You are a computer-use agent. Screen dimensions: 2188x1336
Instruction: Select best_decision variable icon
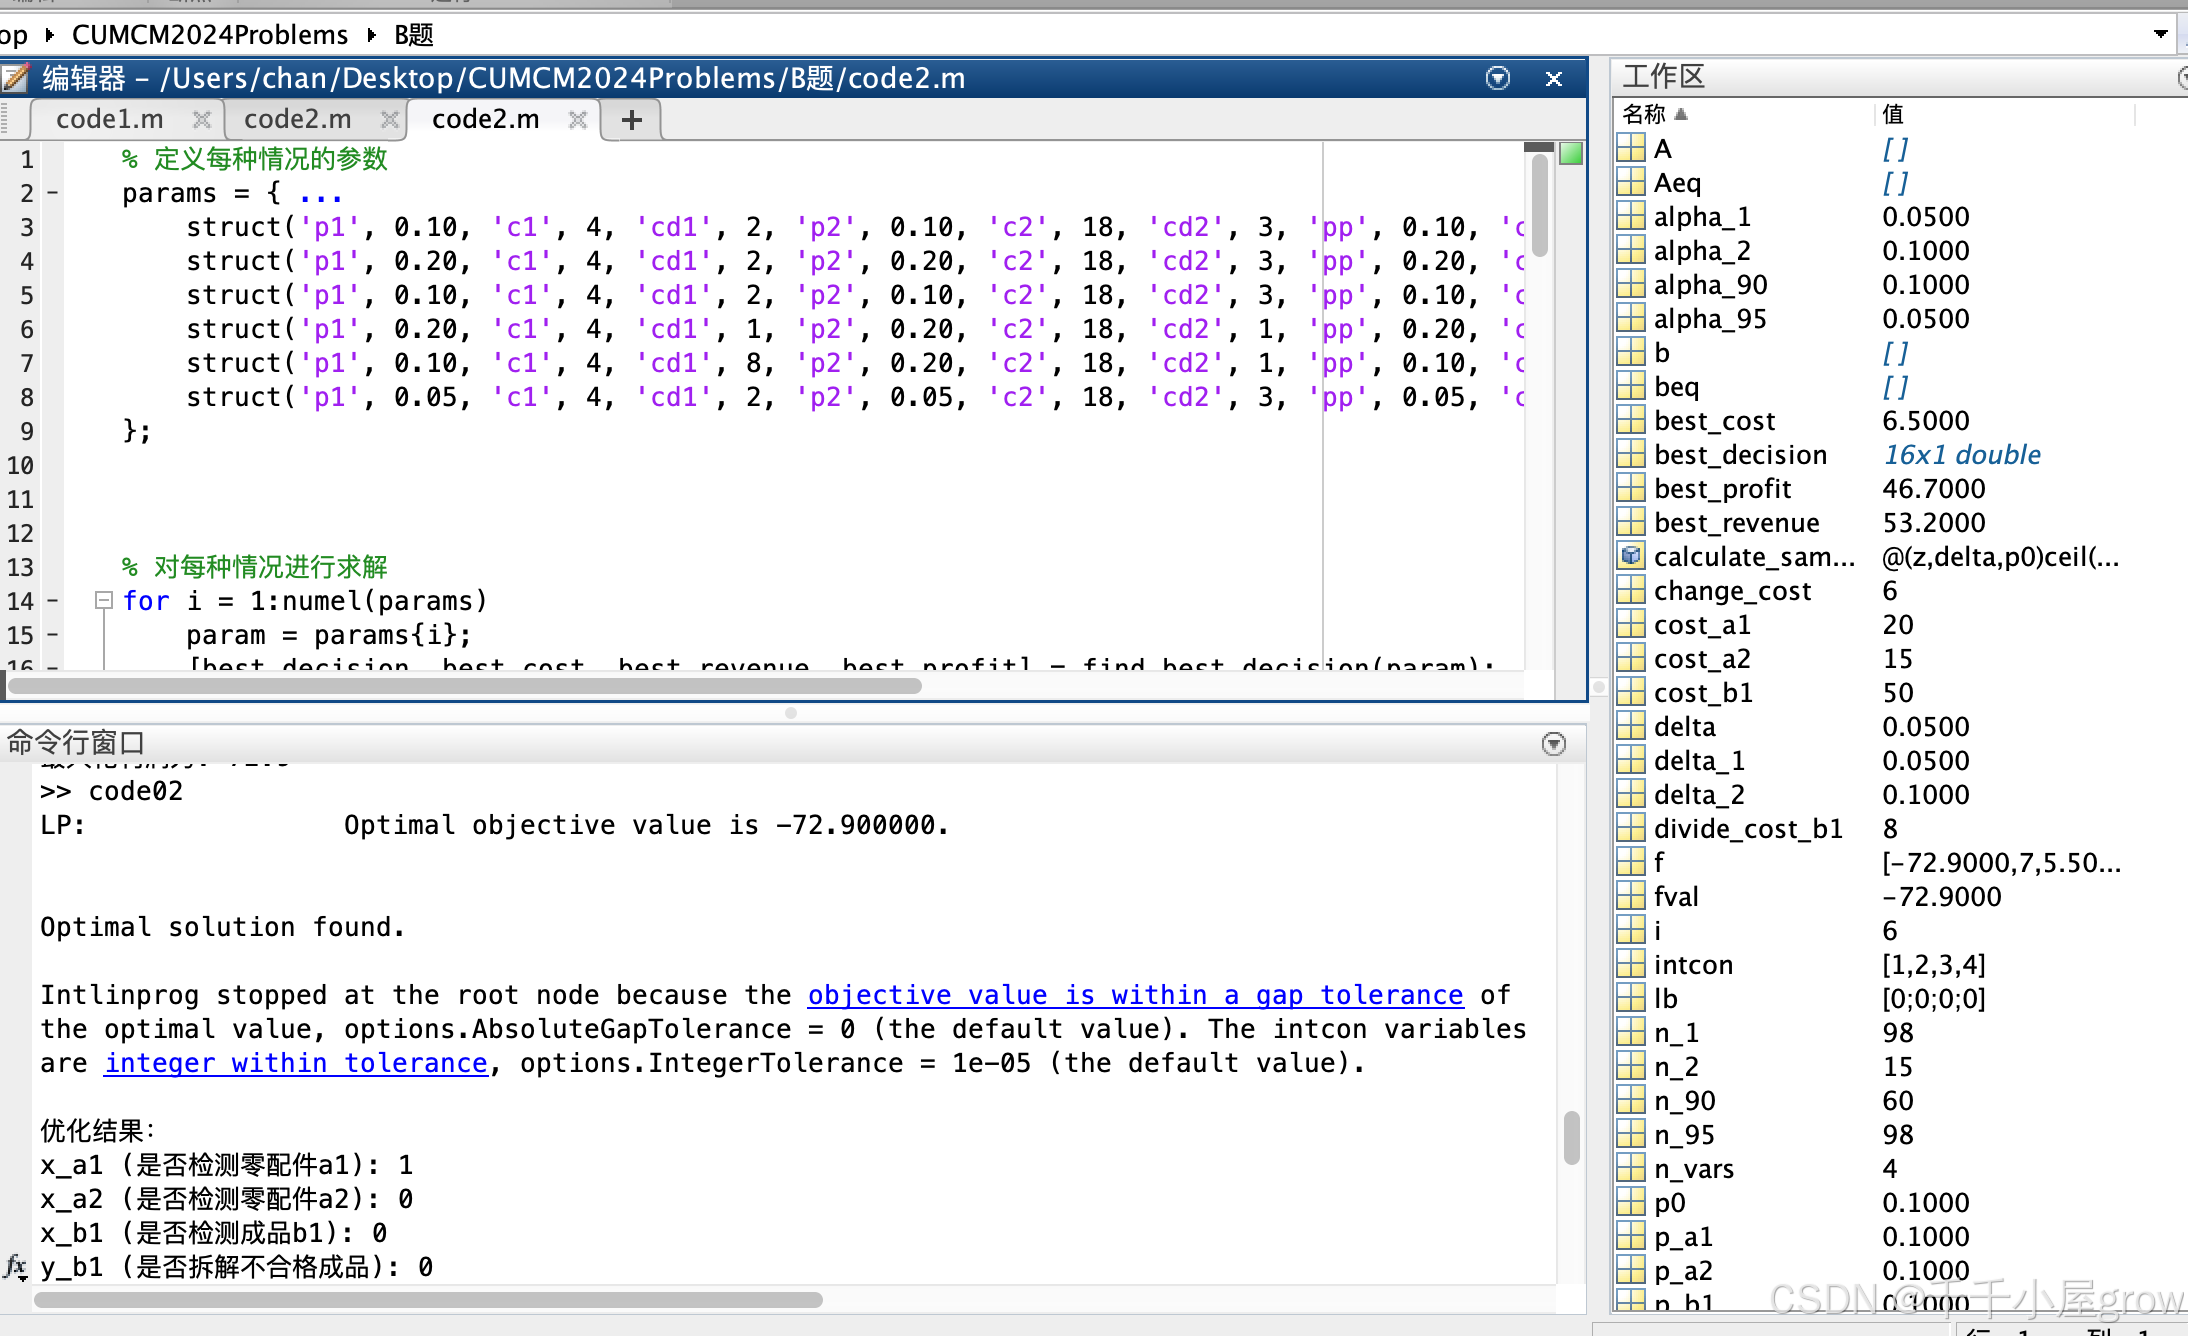(x=1631, y=454)
